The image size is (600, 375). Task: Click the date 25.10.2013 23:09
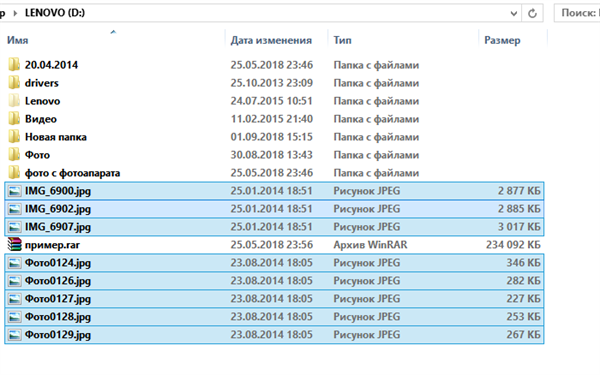pyautogui.click(x=272, y=83)
